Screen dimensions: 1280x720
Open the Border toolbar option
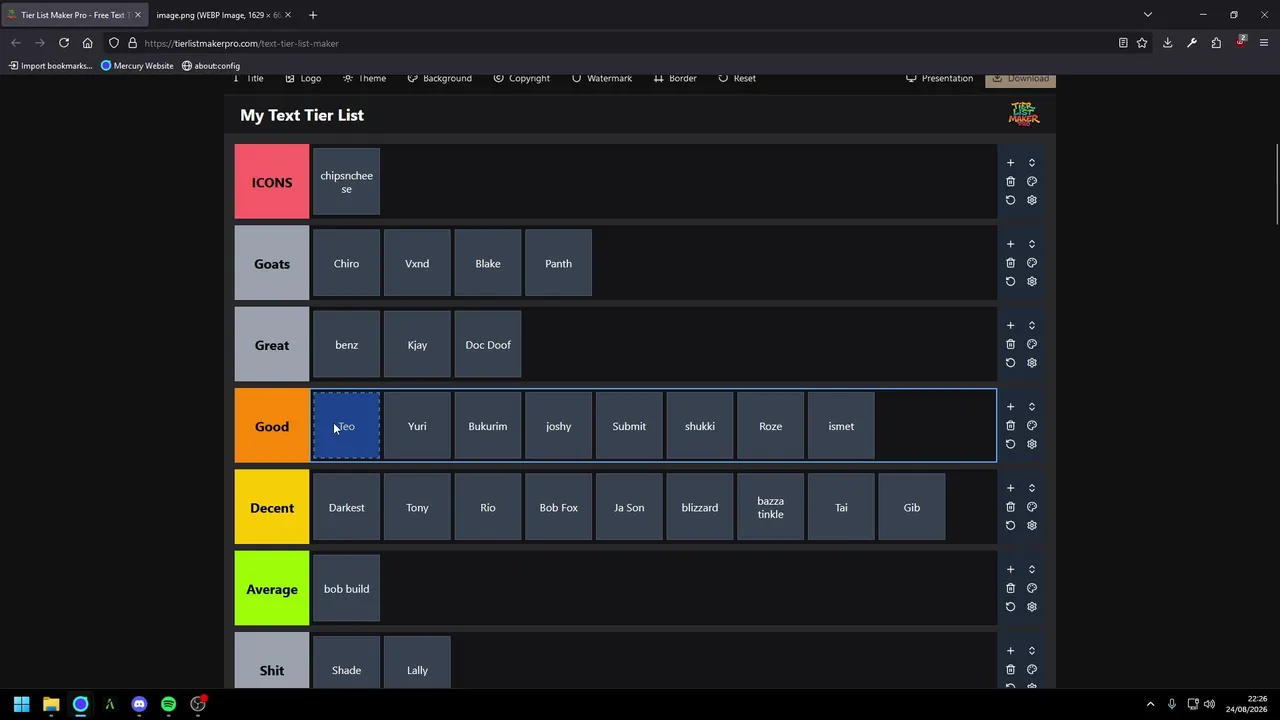[675, 78]
